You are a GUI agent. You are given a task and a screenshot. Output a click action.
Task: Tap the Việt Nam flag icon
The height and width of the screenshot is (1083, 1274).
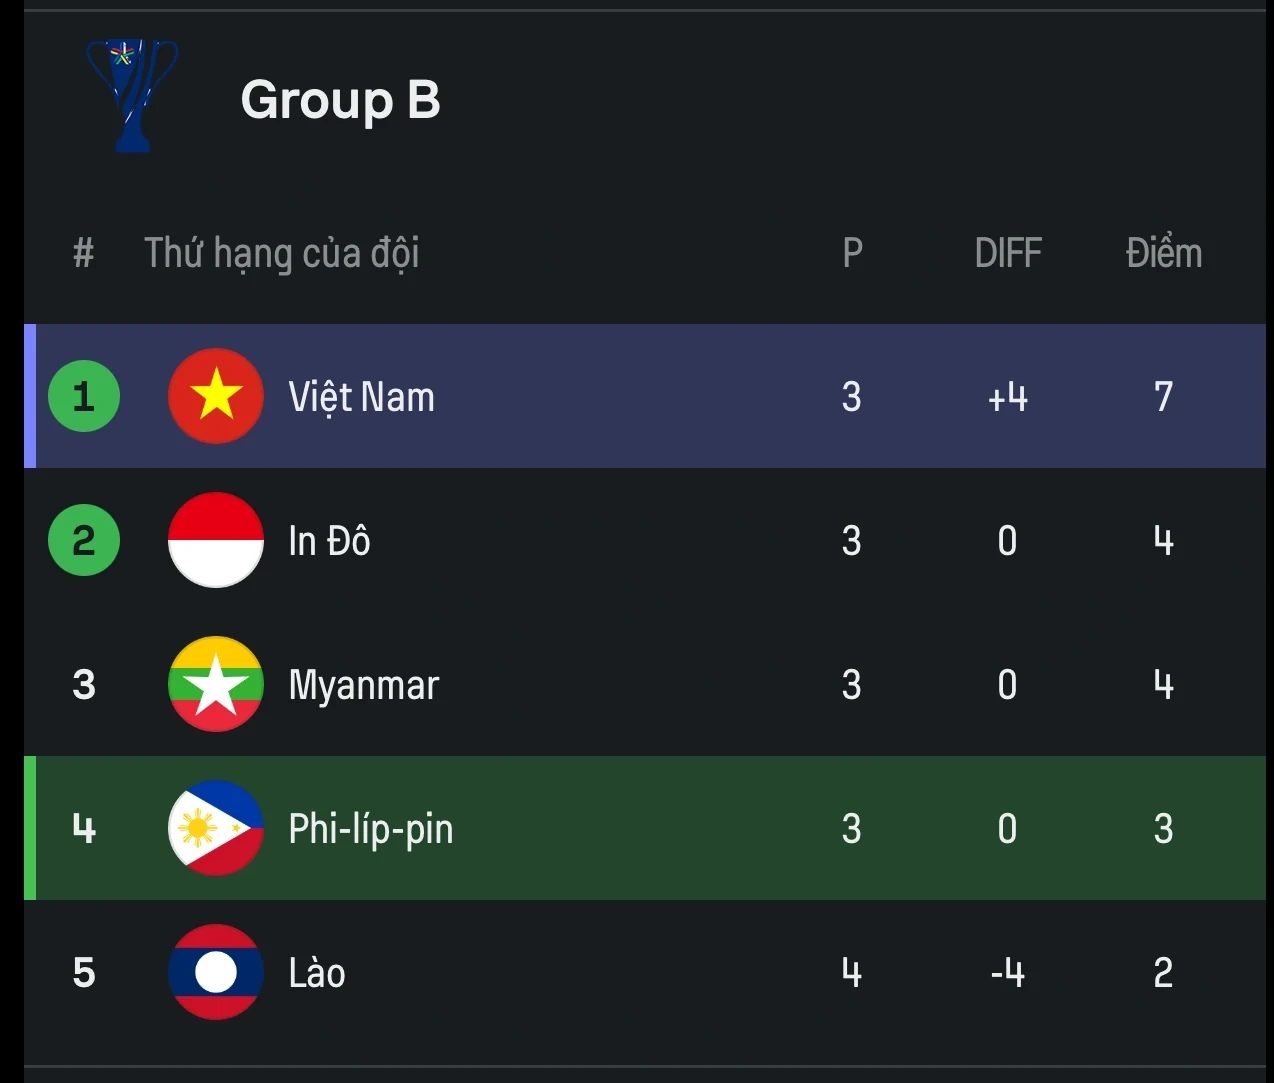point(216,396)
